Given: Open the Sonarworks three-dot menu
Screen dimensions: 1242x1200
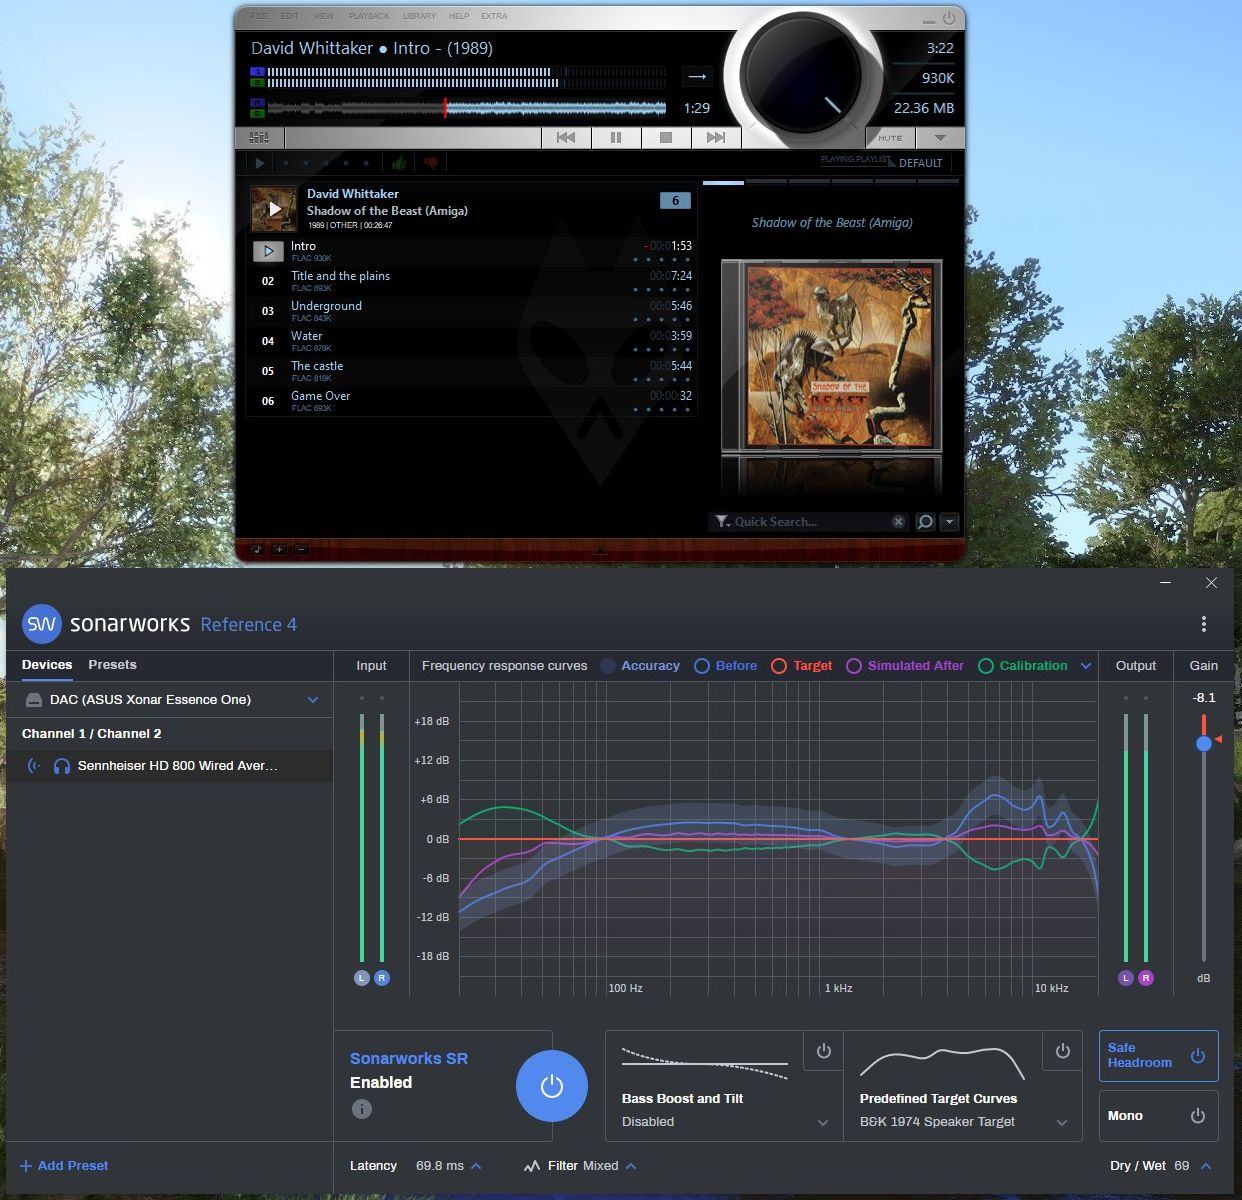Looking at the screenshot, I should click(x=1204, y=624).
